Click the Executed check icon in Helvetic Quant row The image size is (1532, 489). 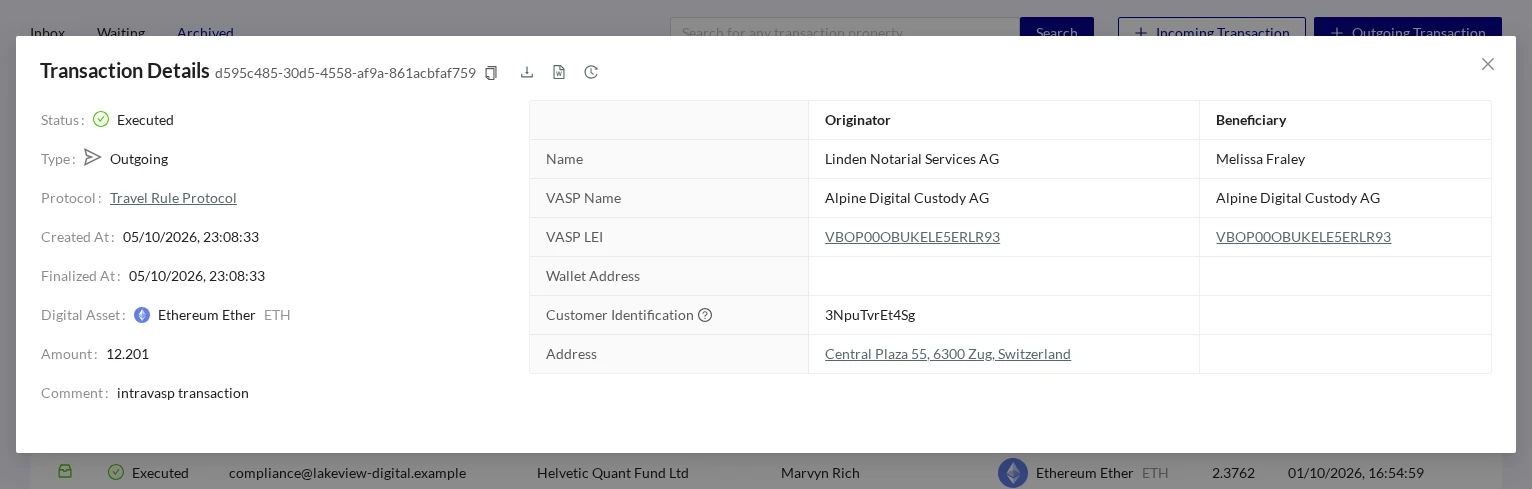click(116, 472)
